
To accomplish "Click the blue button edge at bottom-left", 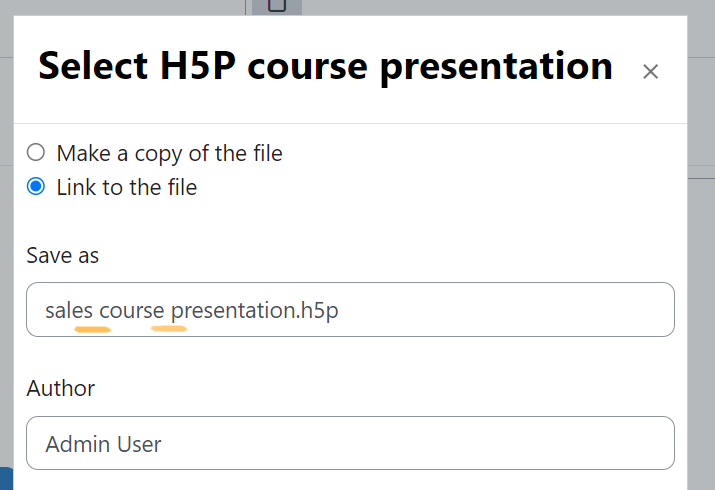I will pos(6,479).
